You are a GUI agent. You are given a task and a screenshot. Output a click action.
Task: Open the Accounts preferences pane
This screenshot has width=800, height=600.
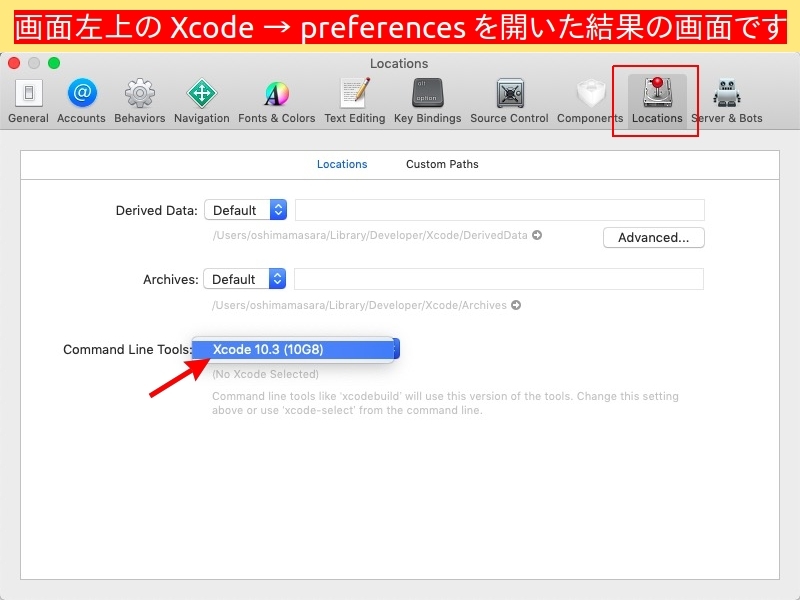tap(82, 101)
